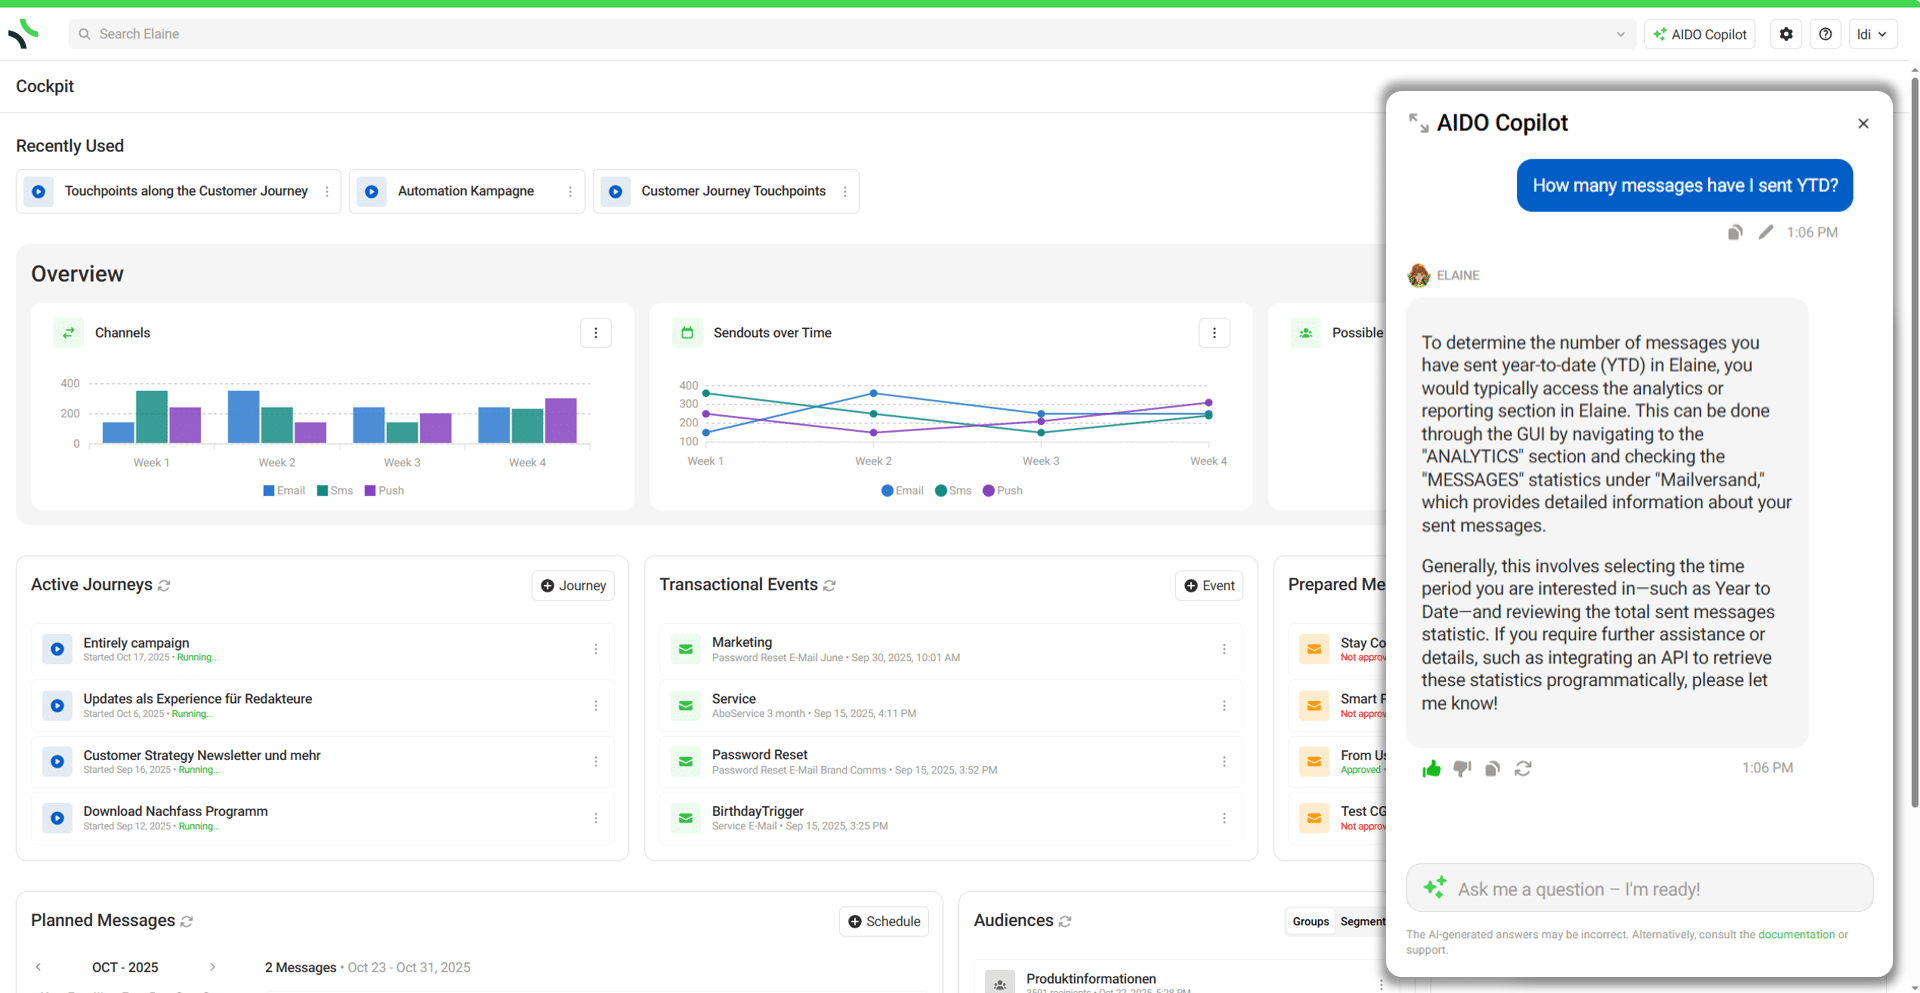1920x993 pixels.
Task: Open settings gear icon
Action: [x=1786, y=34]
